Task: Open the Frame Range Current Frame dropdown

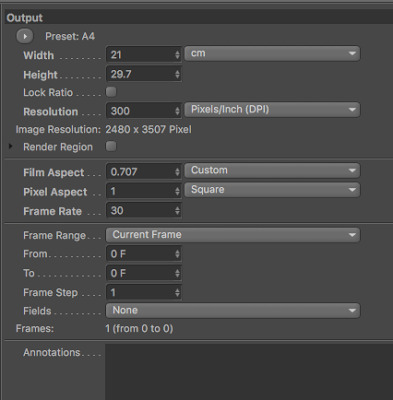Action: [x=233, y=235]
